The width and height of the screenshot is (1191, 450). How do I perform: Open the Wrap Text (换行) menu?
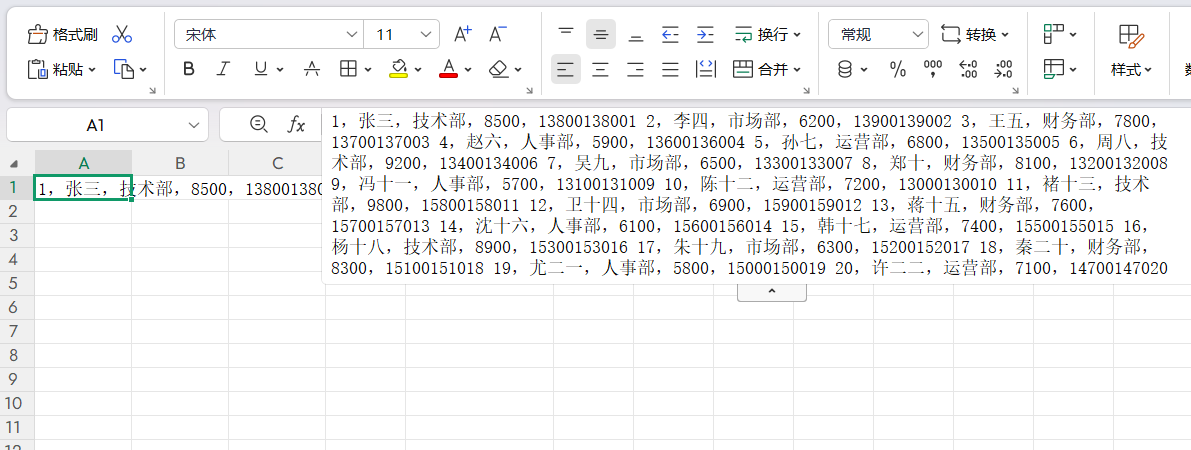[768, 35]
